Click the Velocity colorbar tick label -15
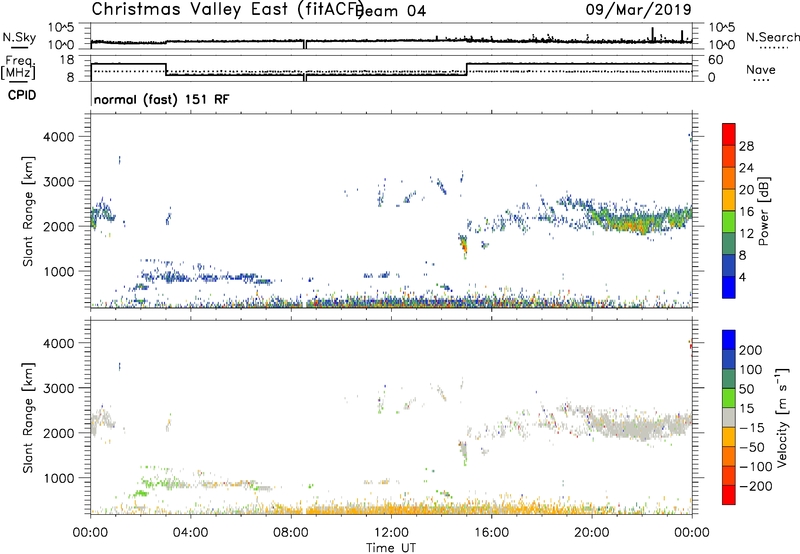 click(x=752, y=427)
